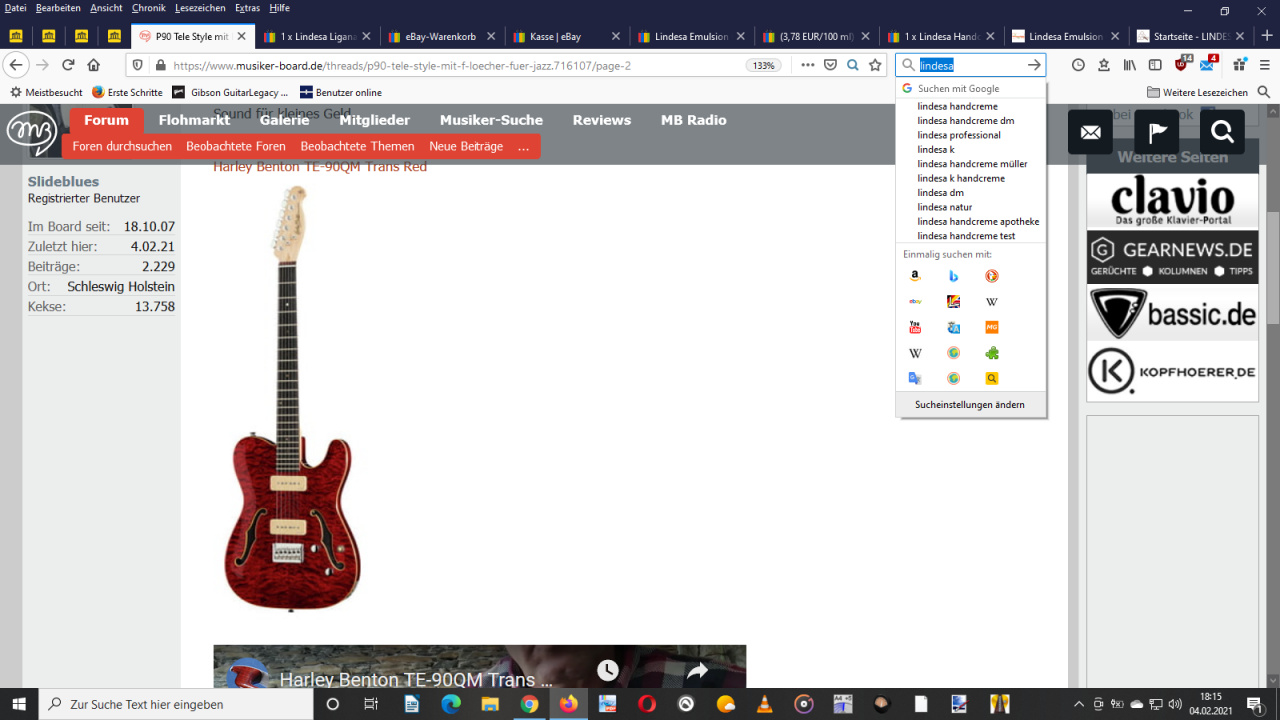Pick suggestion 'lindesa handcreme test'

[966, 236]
